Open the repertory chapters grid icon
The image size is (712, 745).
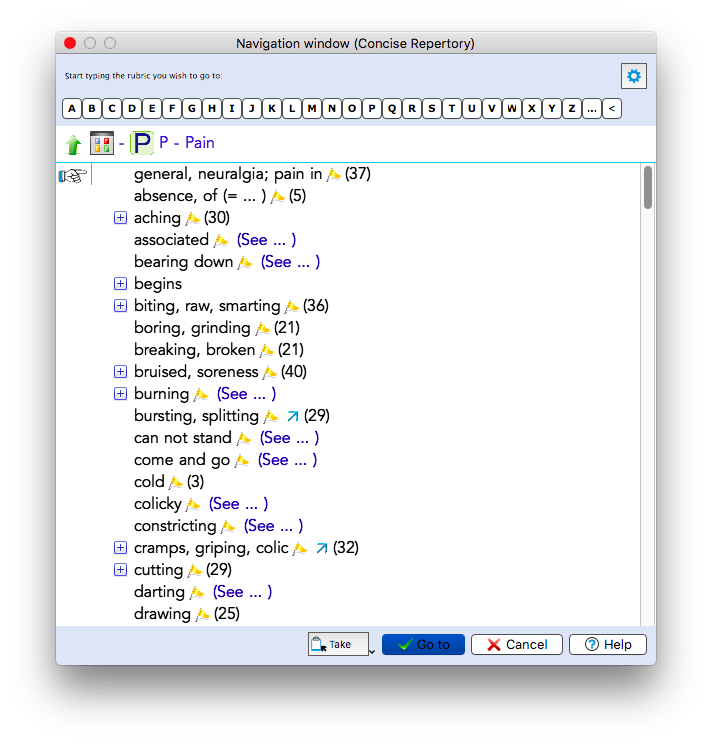102,143
